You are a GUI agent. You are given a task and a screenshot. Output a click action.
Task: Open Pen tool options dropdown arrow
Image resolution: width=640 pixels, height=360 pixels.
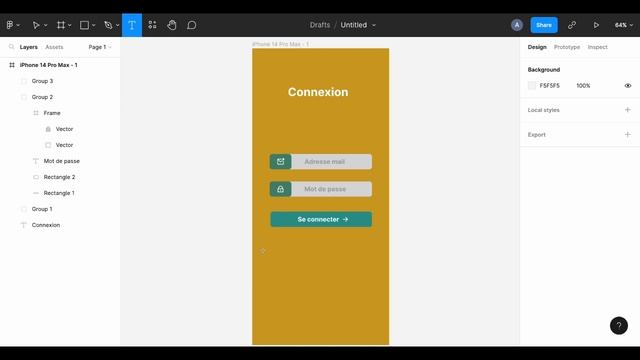coord(118,25)
